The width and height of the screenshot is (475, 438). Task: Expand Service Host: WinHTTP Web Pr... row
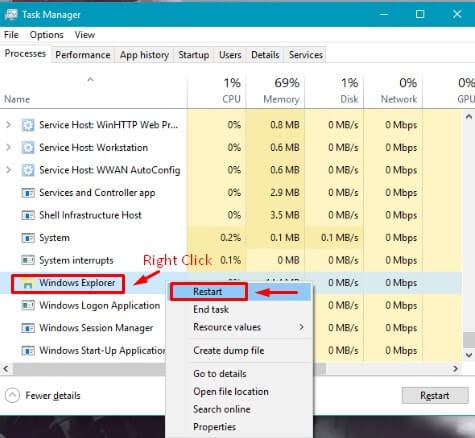click(x=8, y=125)
